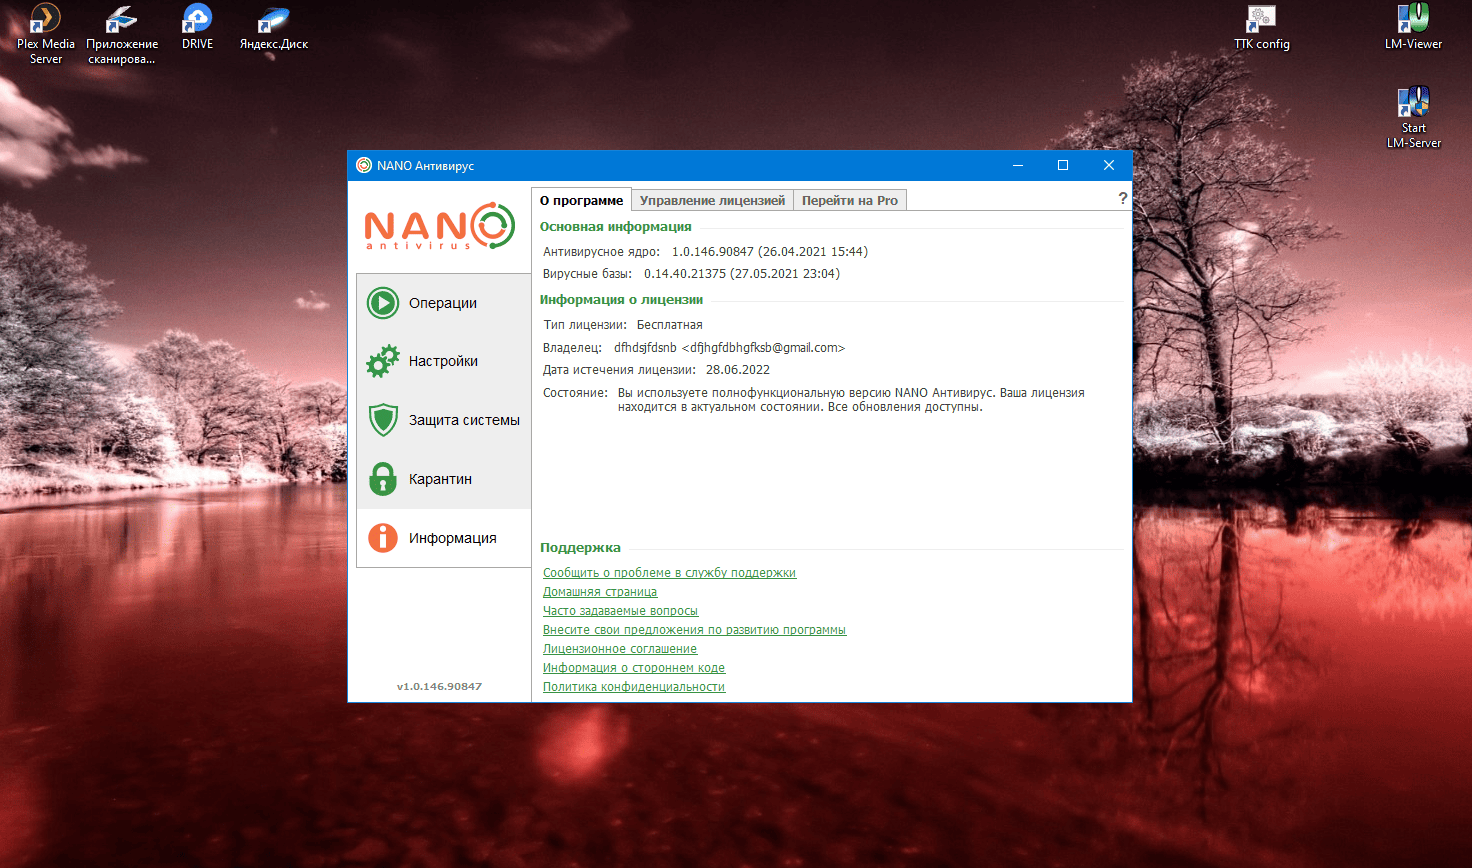
Task: Open the question mark help icon
Action: click(x=1122, y=198)
